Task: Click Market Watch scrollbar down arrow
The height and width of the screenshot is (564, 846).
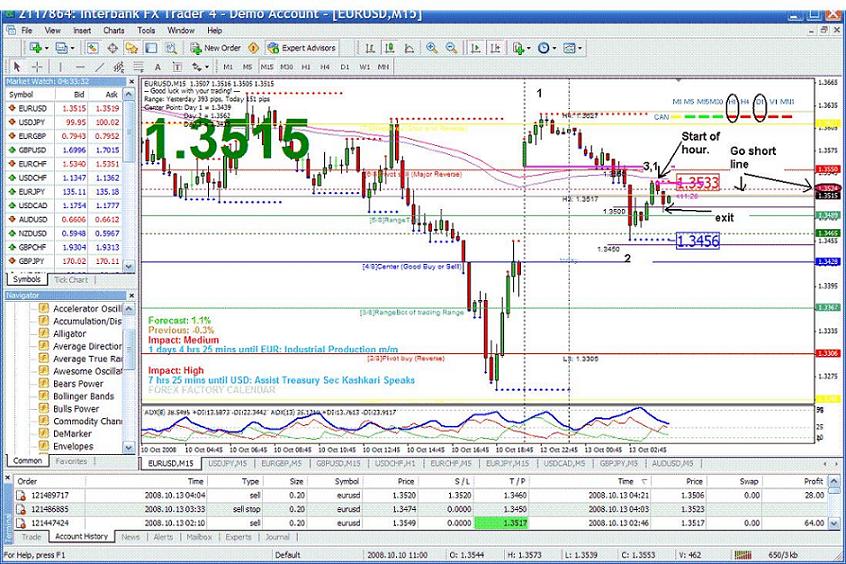Action: point(128,267)
